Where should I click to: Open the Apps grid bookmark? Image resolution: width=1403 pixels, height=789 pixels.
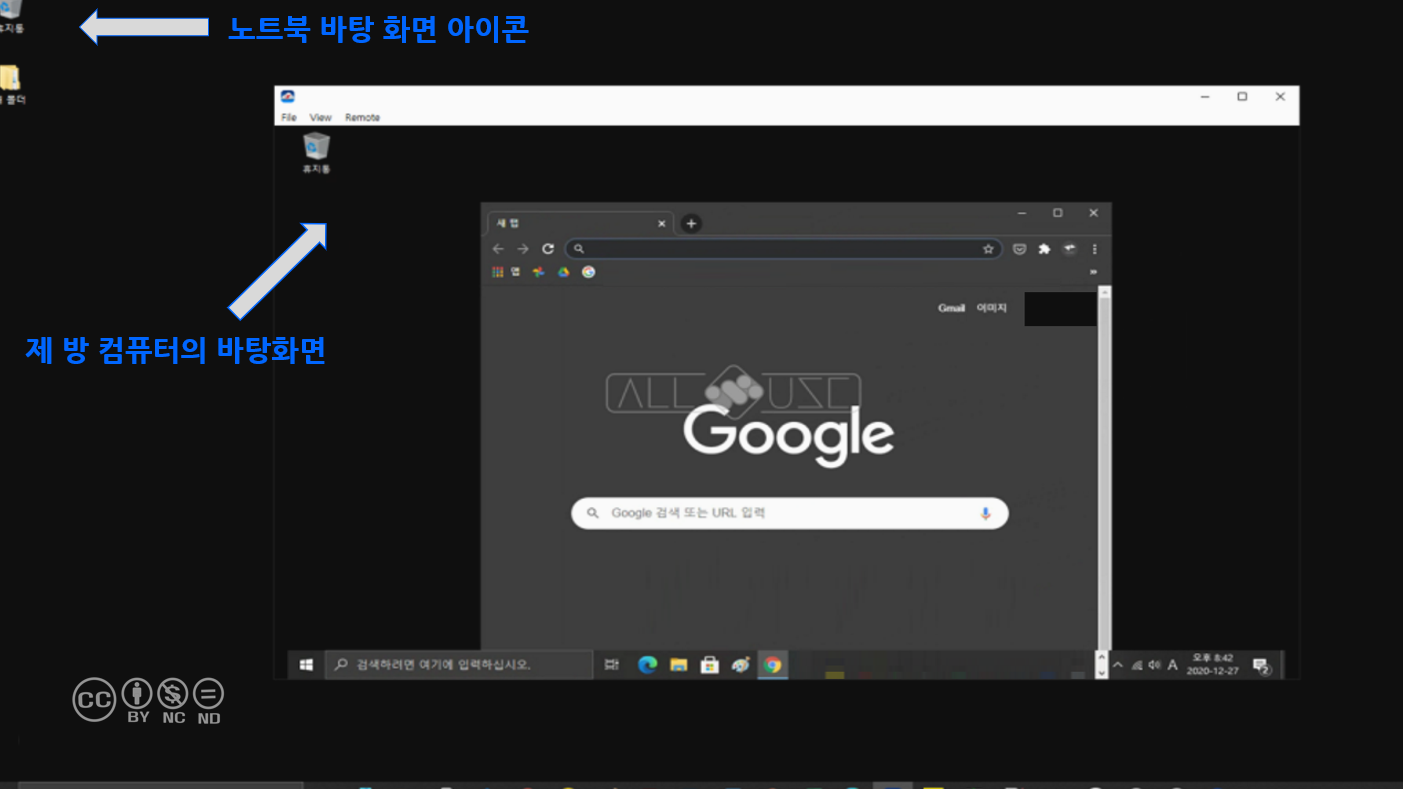pyautogui.click(x=506, y=272)
